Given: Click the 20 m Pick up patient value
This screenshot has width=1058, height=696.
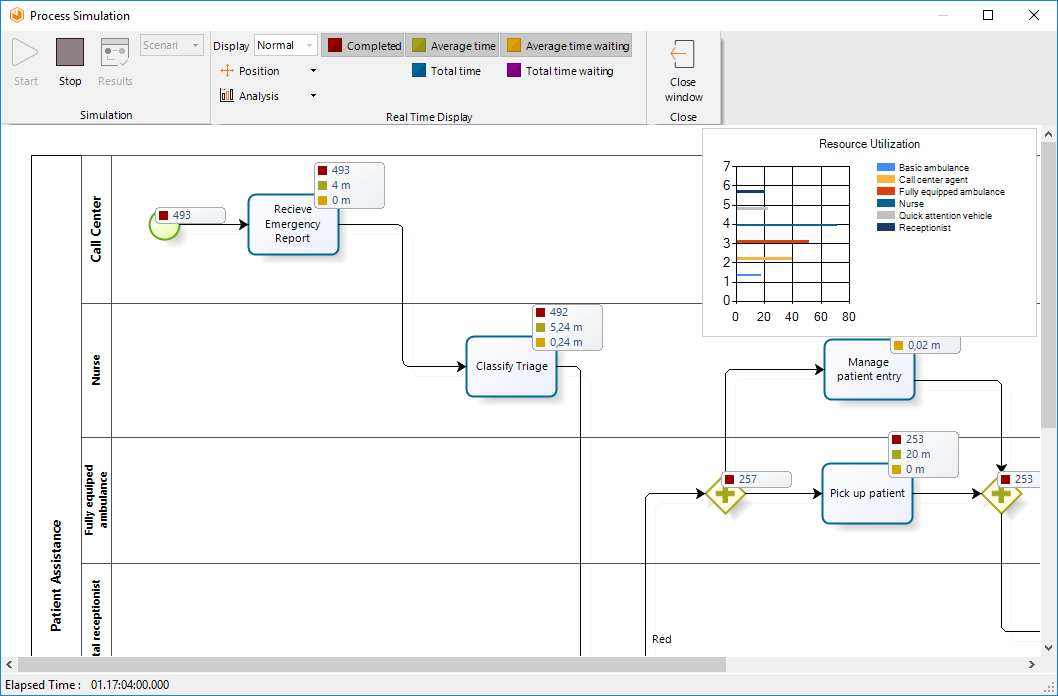Looking at the screenshot, I should click(x=918, y=454).
